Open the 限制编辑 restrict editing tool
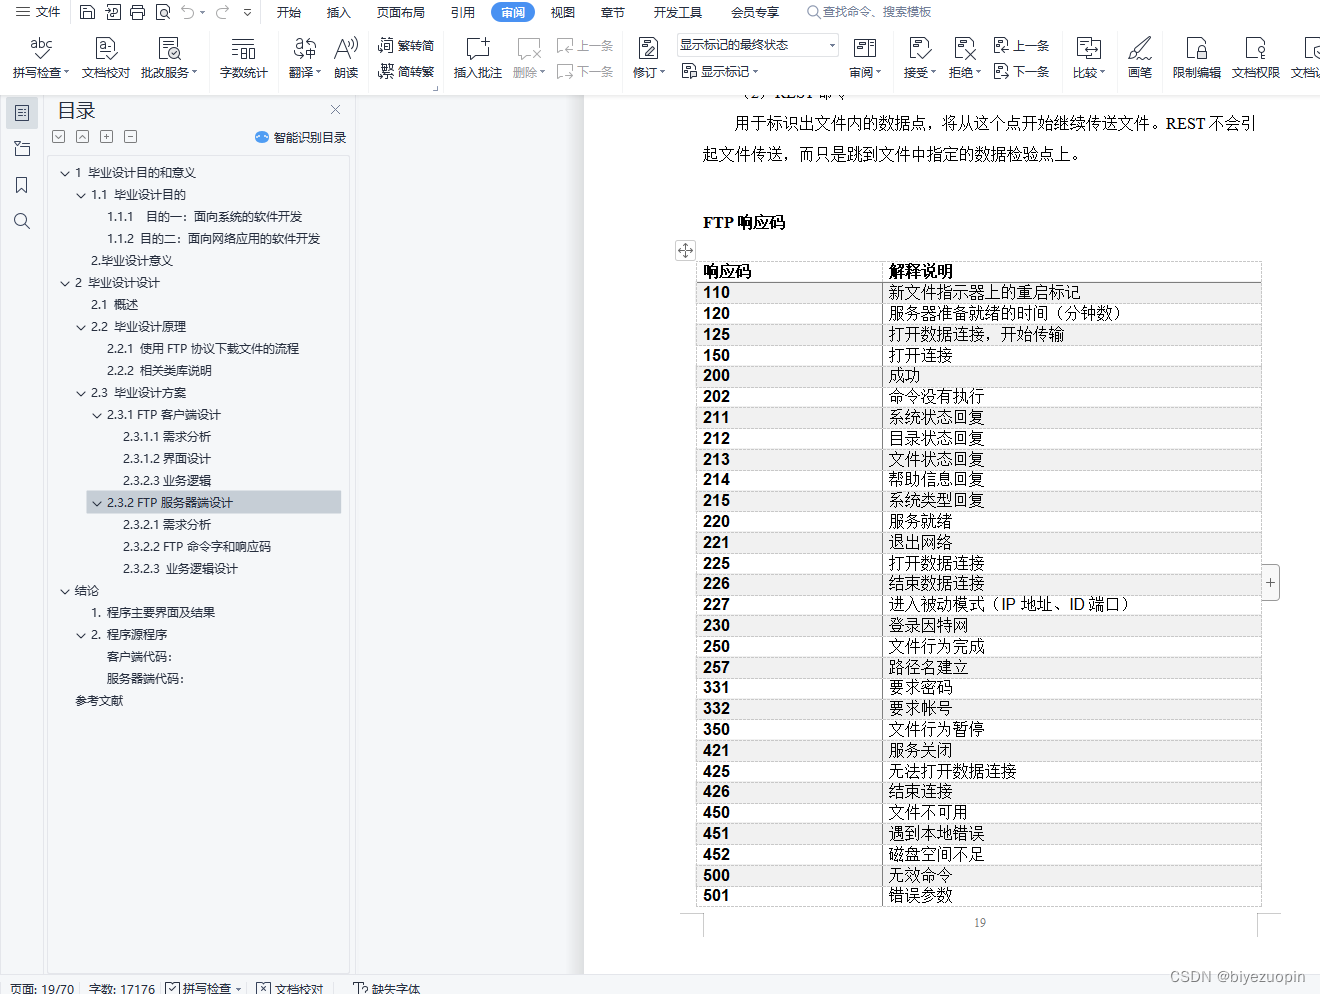This screenshot has width=1320, height=994. [x=1197, y=58]
